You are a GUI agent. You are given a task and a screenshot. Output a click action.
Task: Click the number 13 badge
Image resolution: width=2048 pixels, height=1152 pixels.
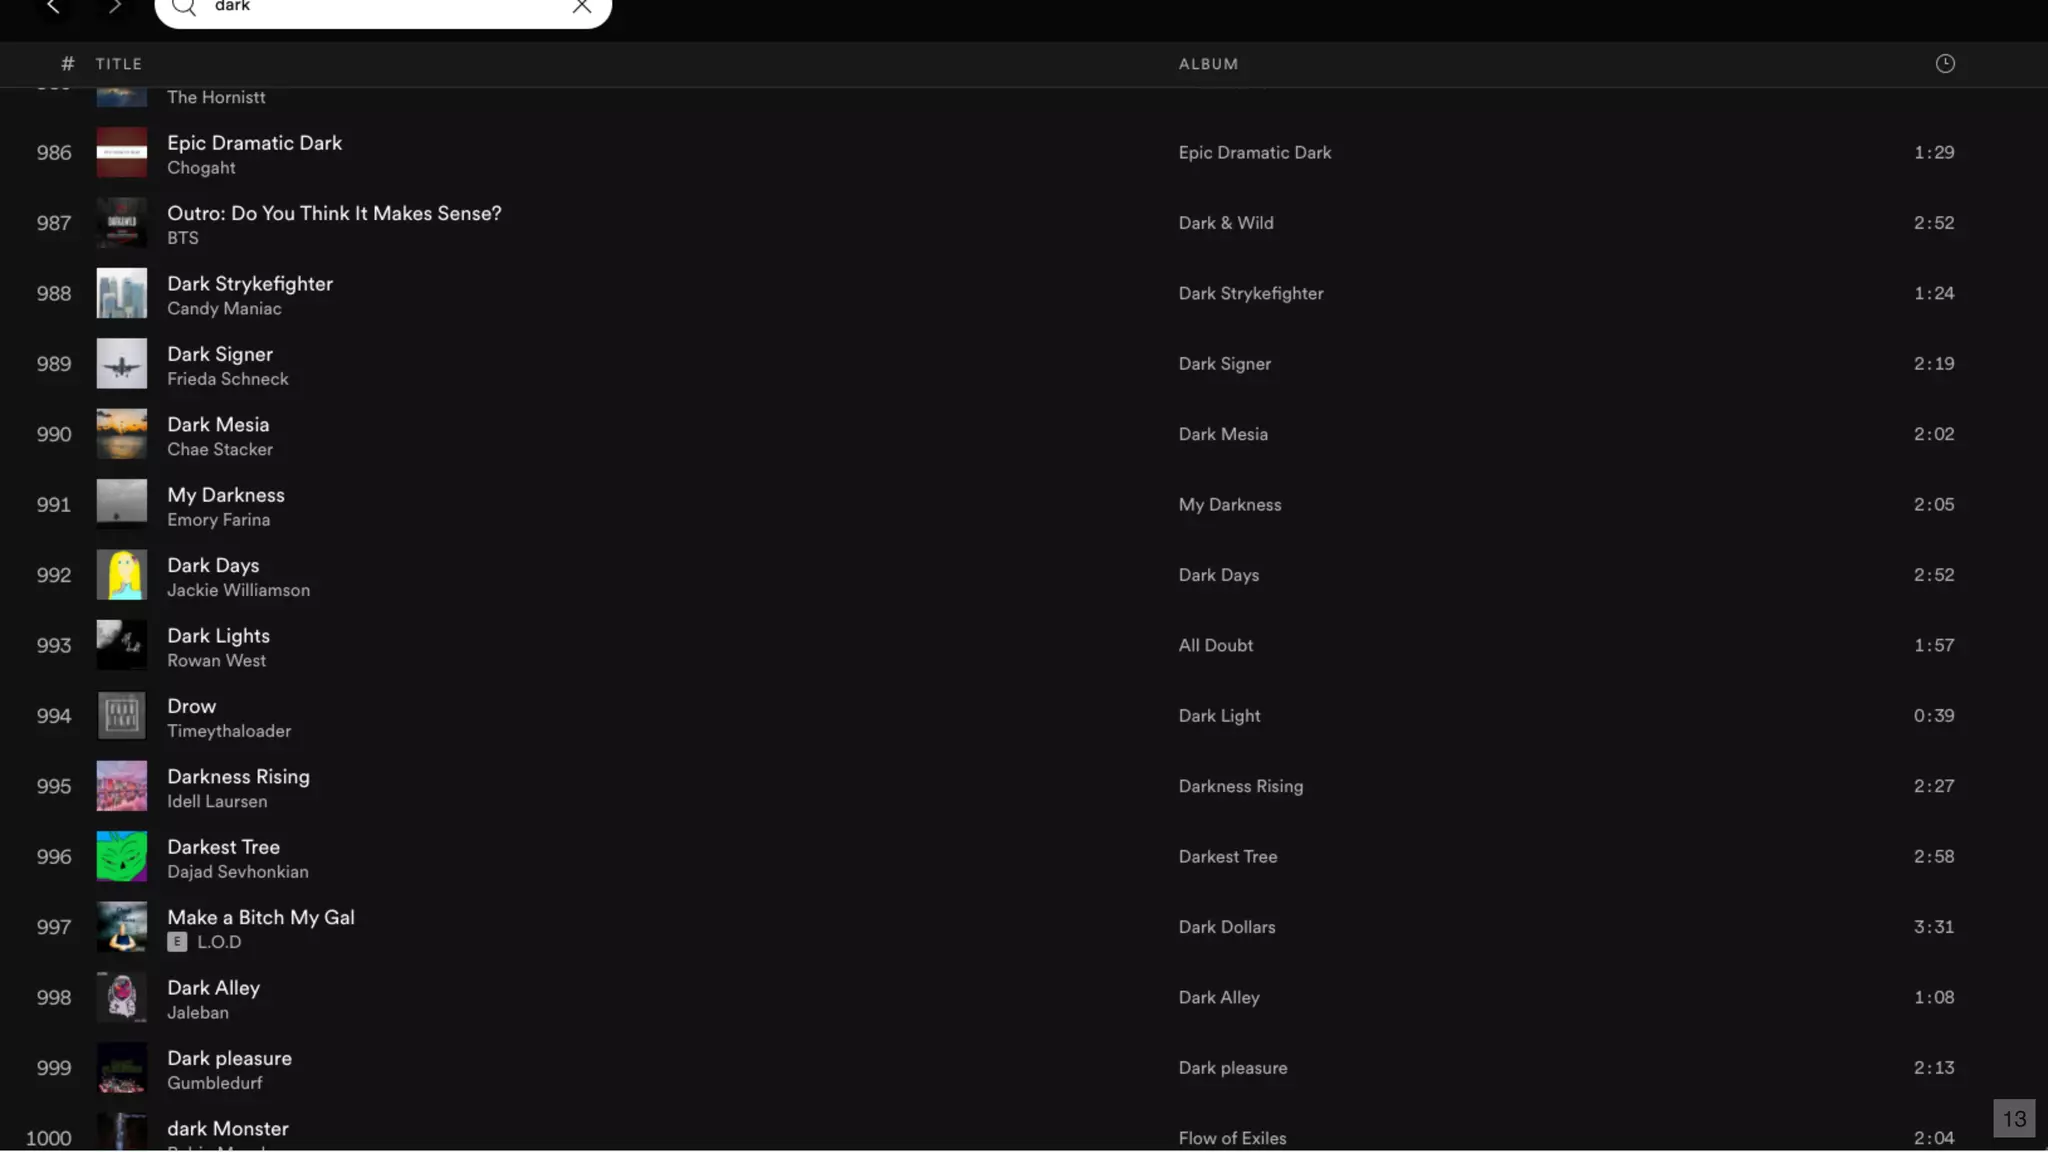pos(2013,1118)
